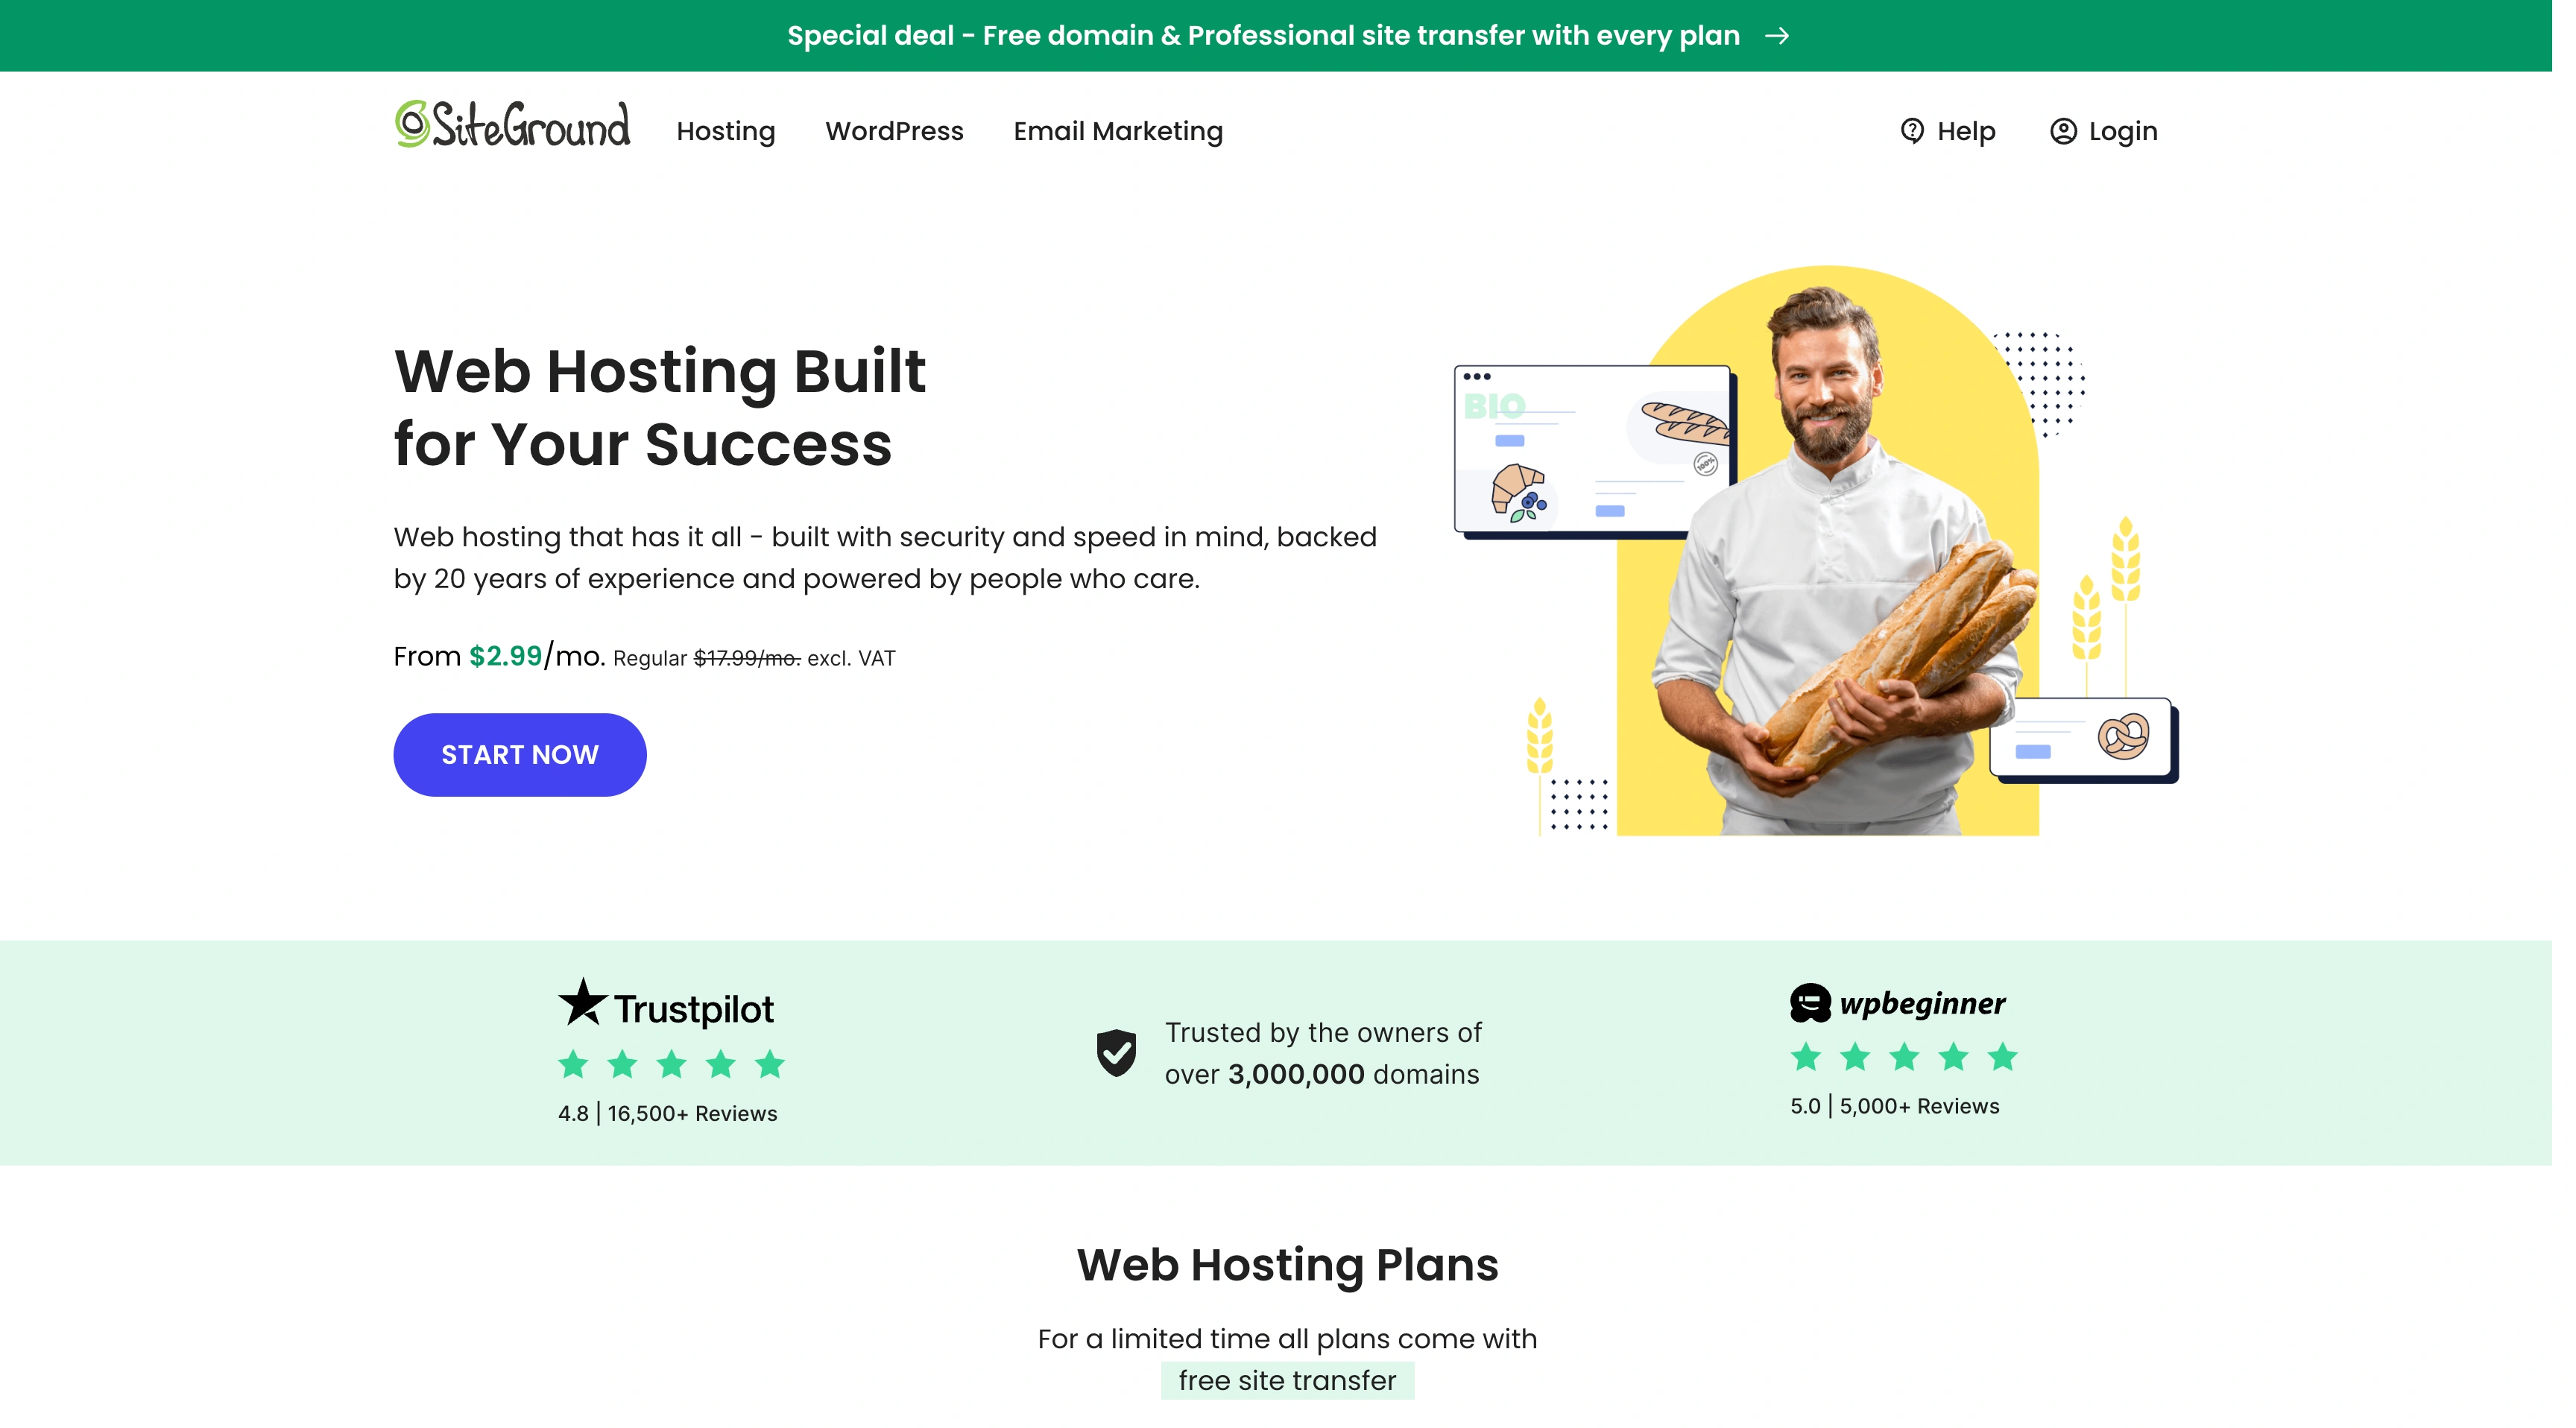Click the START NOW button
Image resolution: width=2576 pixels, height=1428 pixels.
520,753
